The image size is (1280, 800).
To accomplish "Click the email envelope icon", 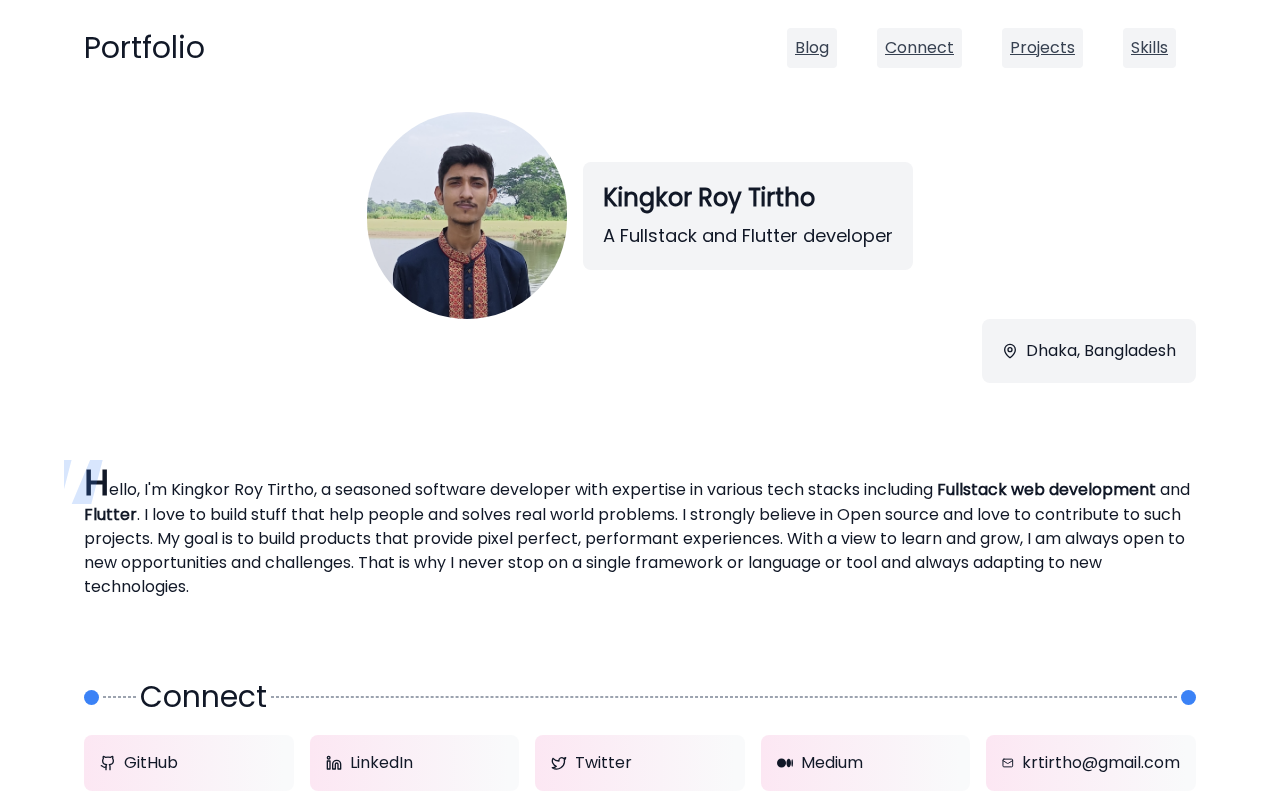I will point(1008,763).
